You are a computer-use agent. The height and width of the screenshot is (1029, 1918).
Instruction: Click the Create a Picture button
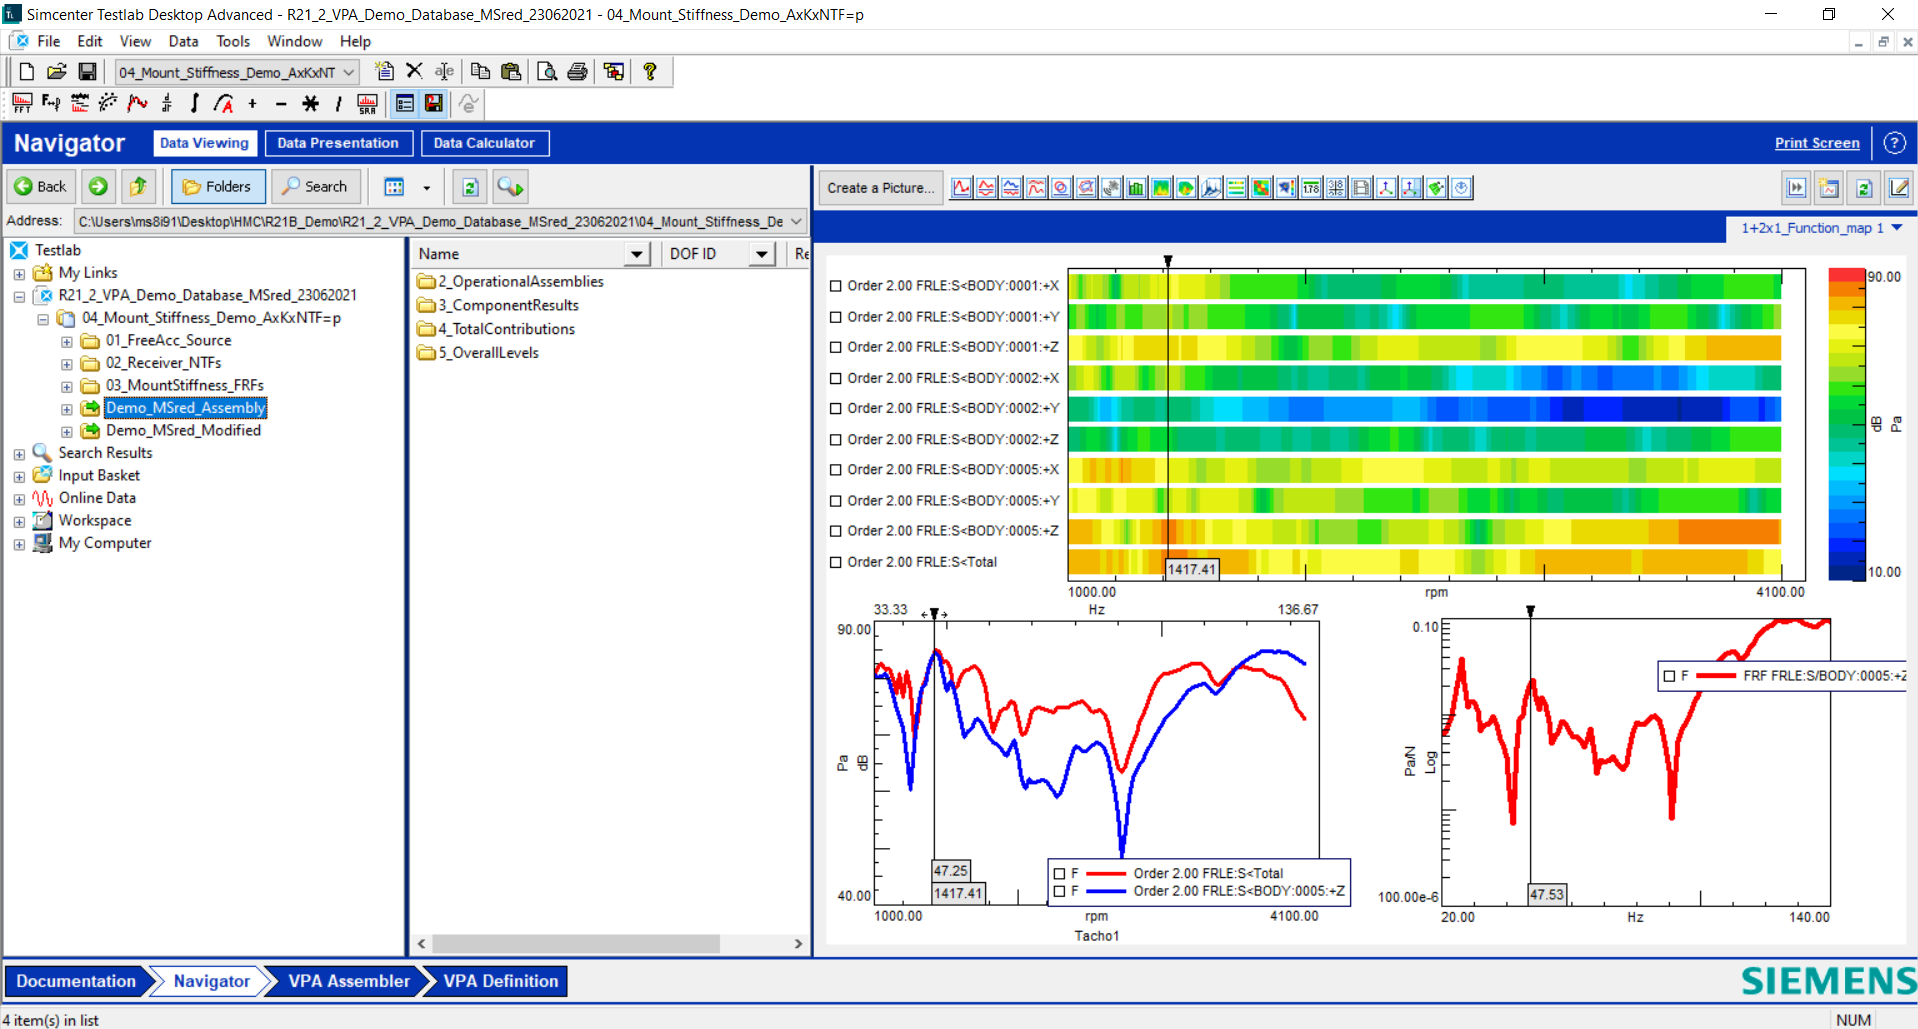(879, 187)
